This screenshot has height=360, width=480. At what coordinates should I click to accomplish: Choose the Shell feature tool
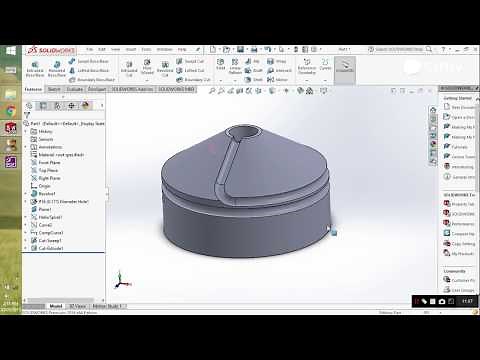click(x=254, y=80)
